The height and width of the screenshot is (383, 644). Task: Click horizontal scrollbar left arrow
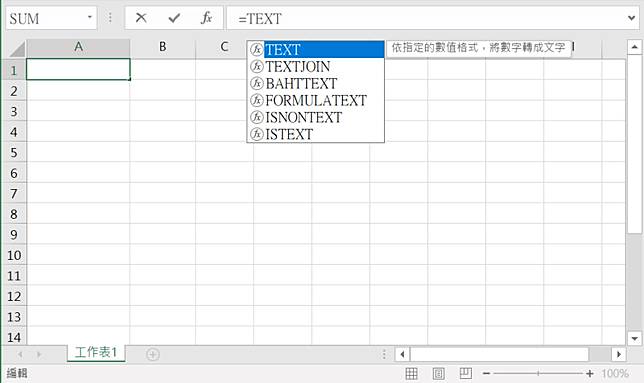402,354
